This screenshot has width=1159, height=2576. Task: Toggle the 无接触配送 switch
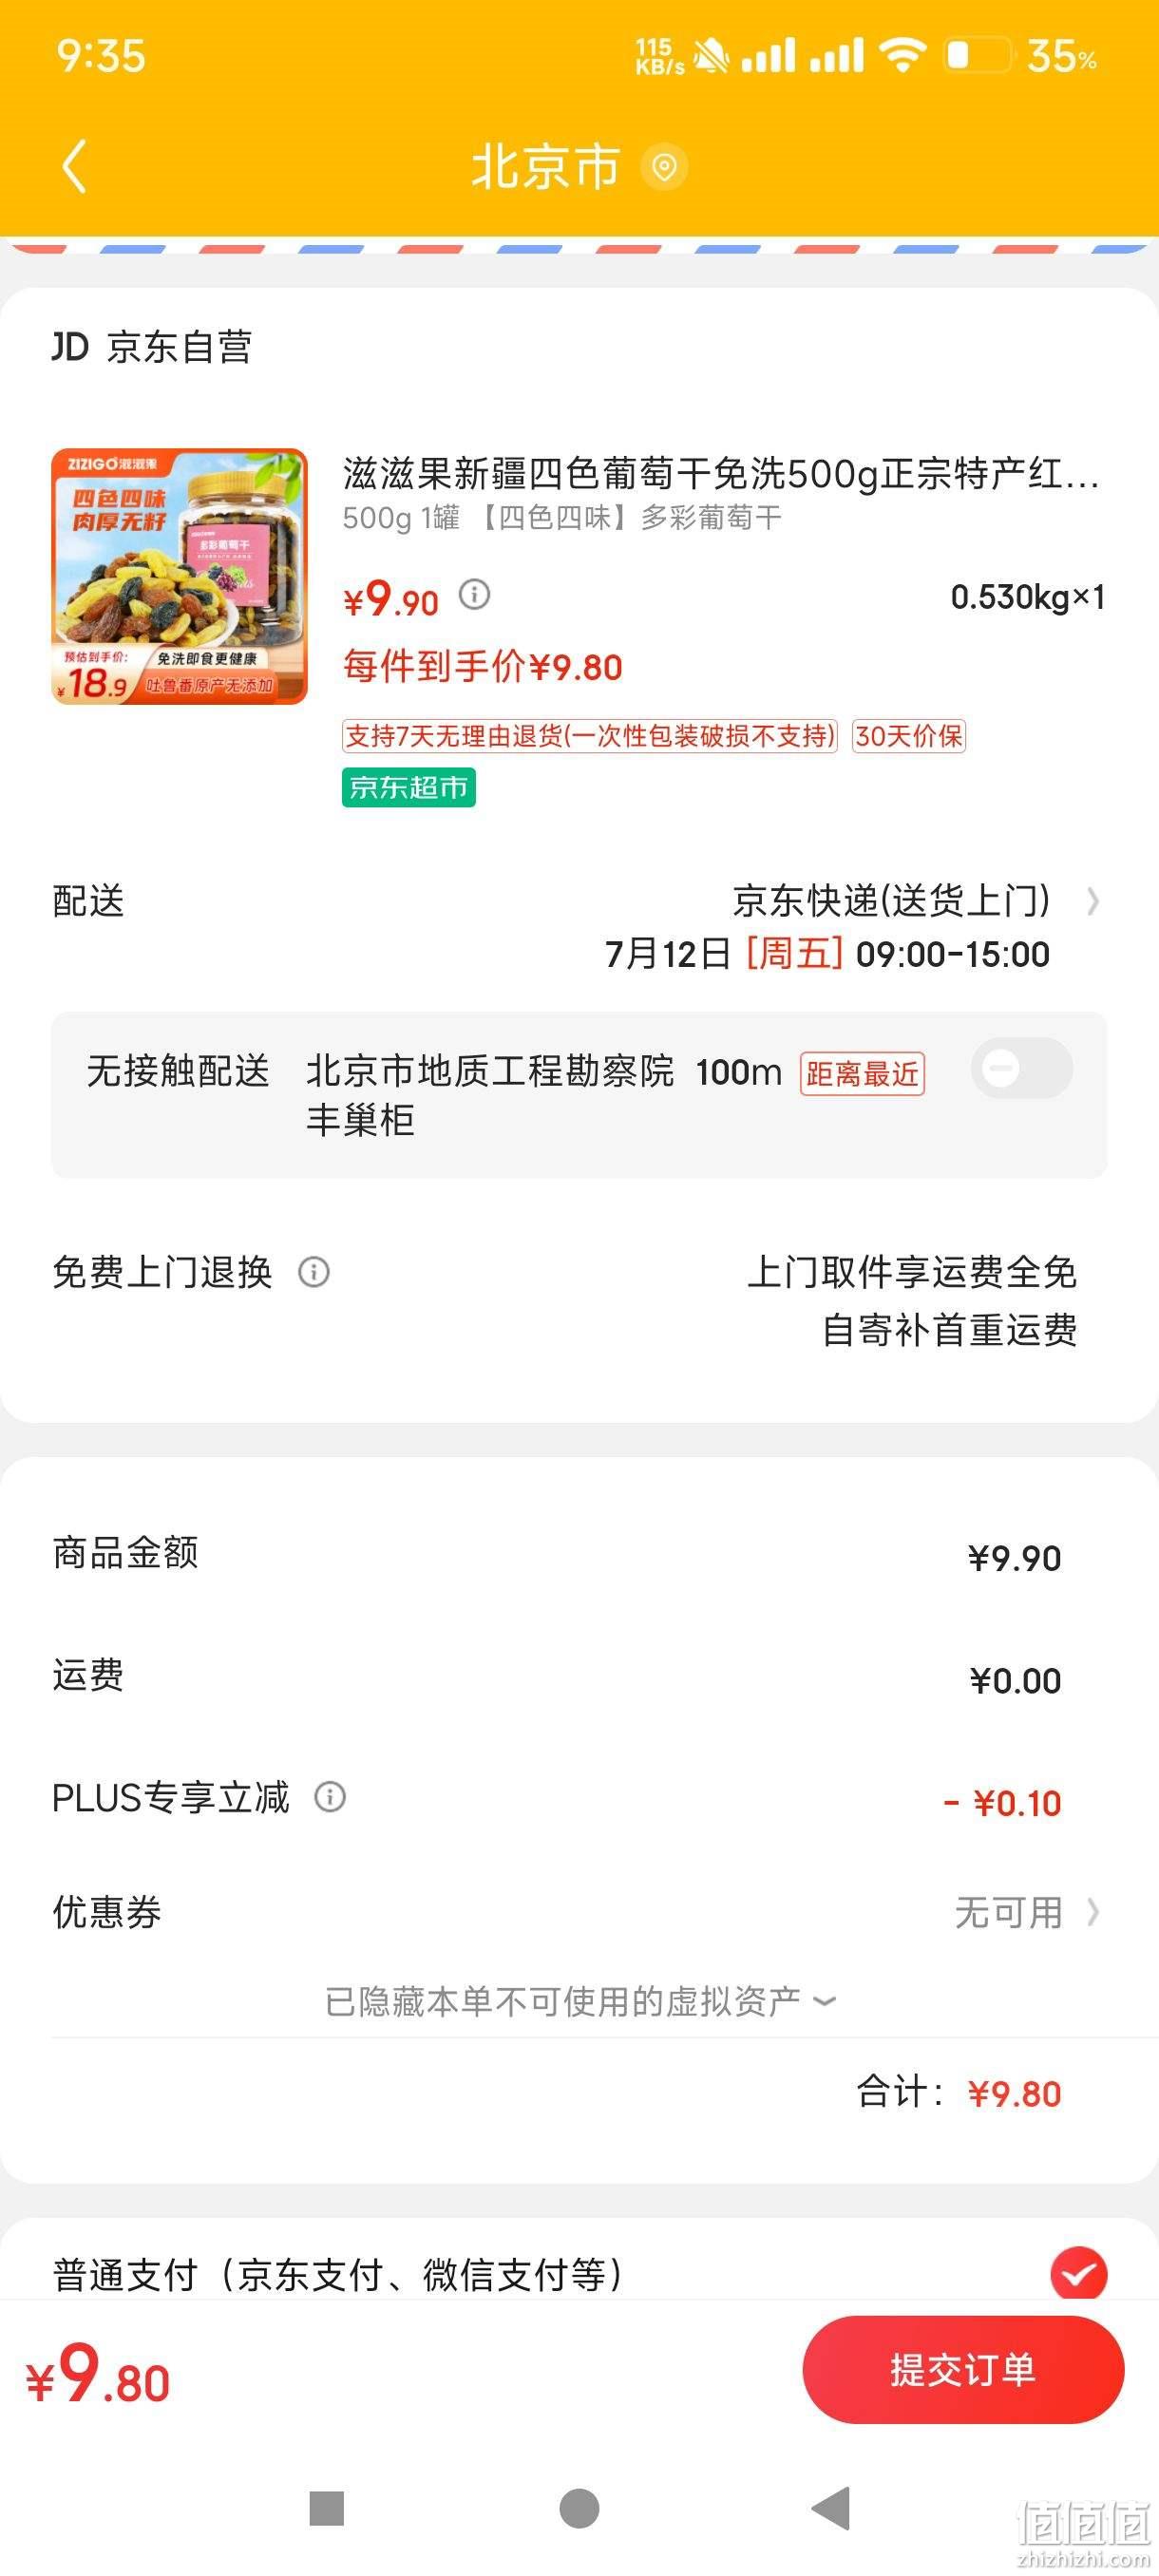pos(1022,1068)
